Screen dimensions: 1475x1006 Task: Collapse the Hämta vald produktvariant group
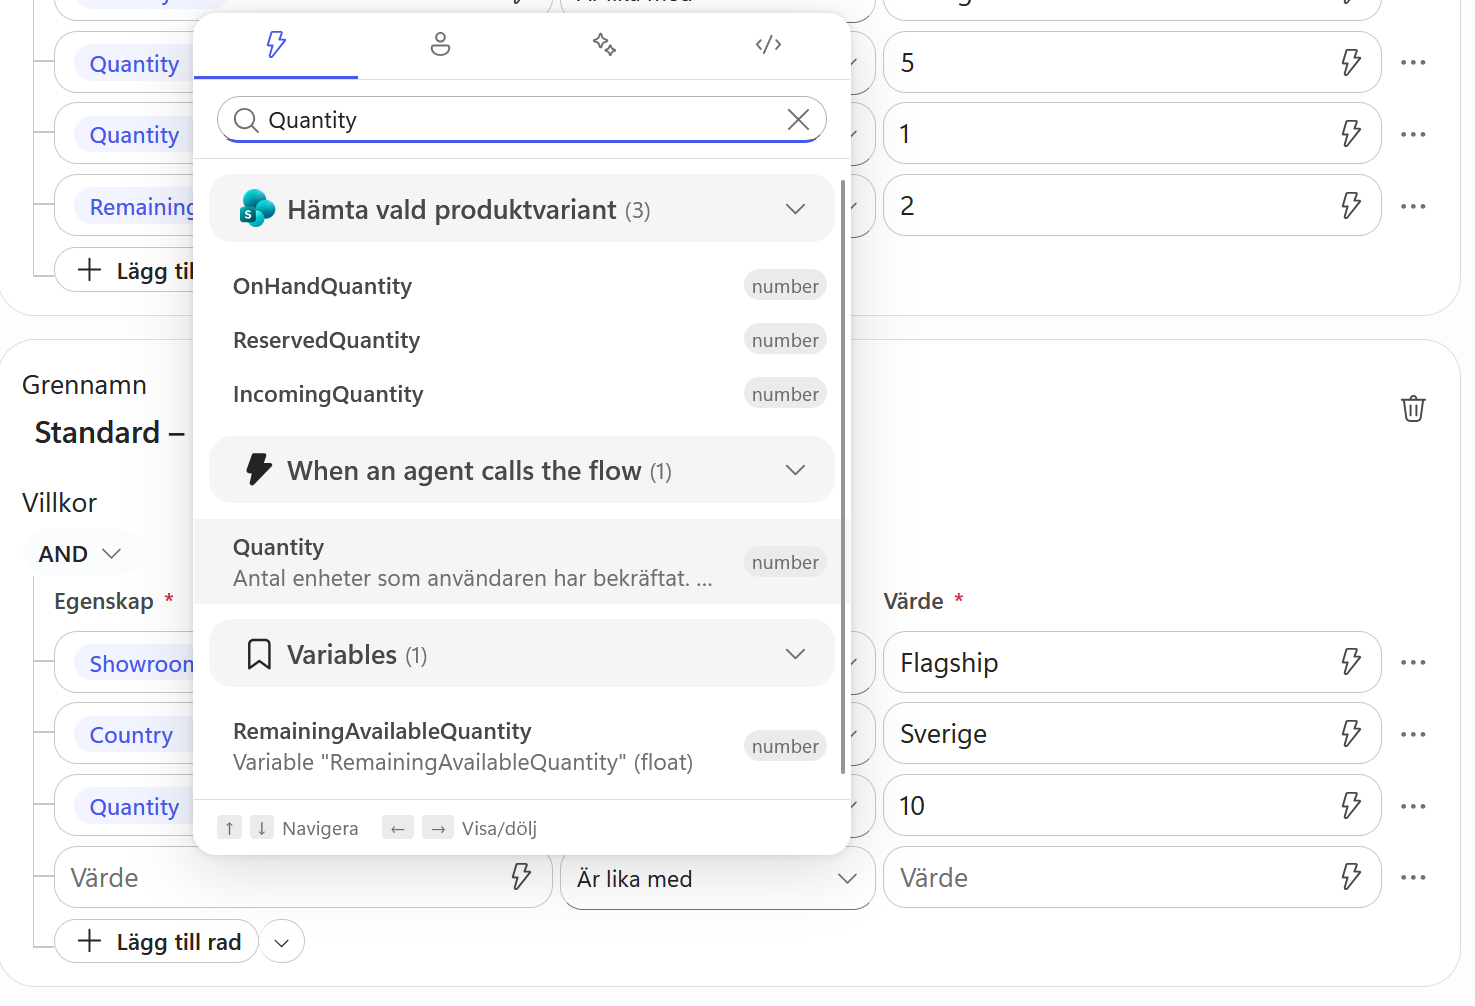coord(522,209)
